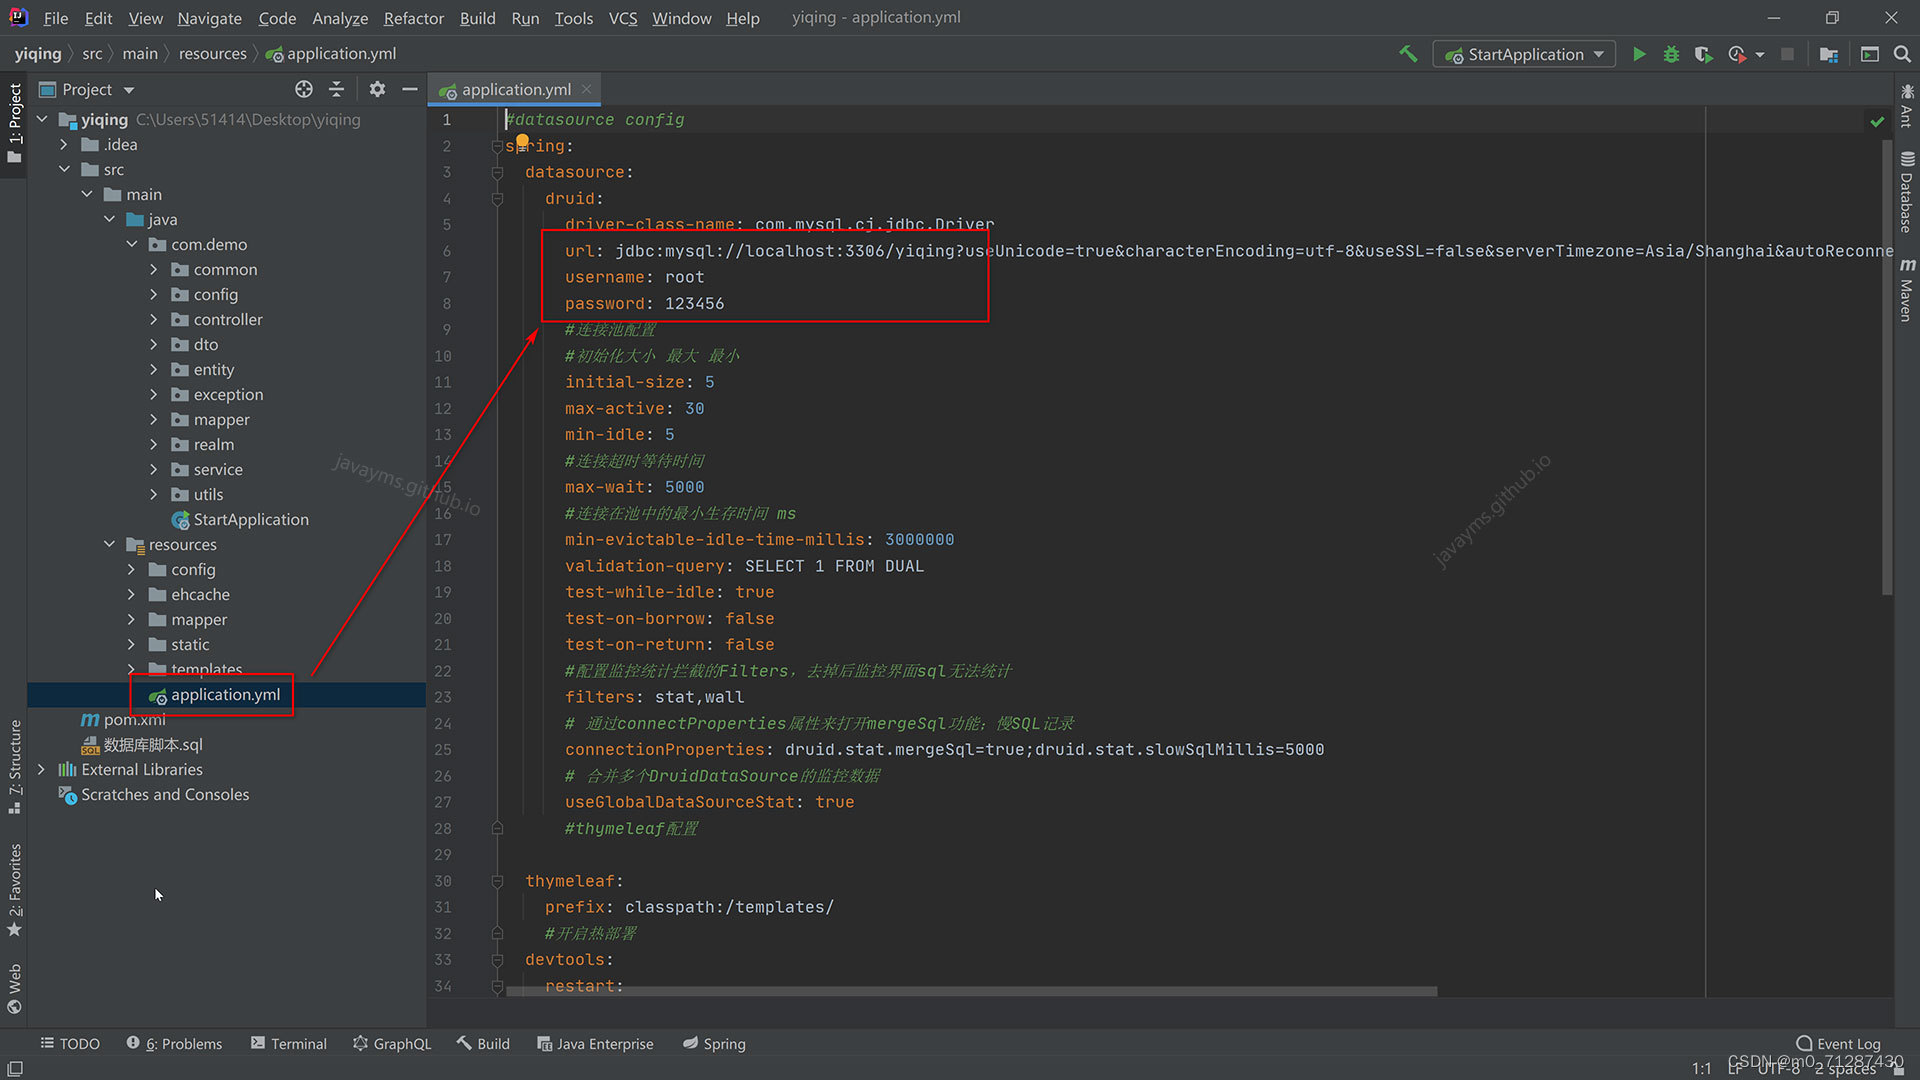
Task: Open the Terminal tool window
Action: (288, 1043)
